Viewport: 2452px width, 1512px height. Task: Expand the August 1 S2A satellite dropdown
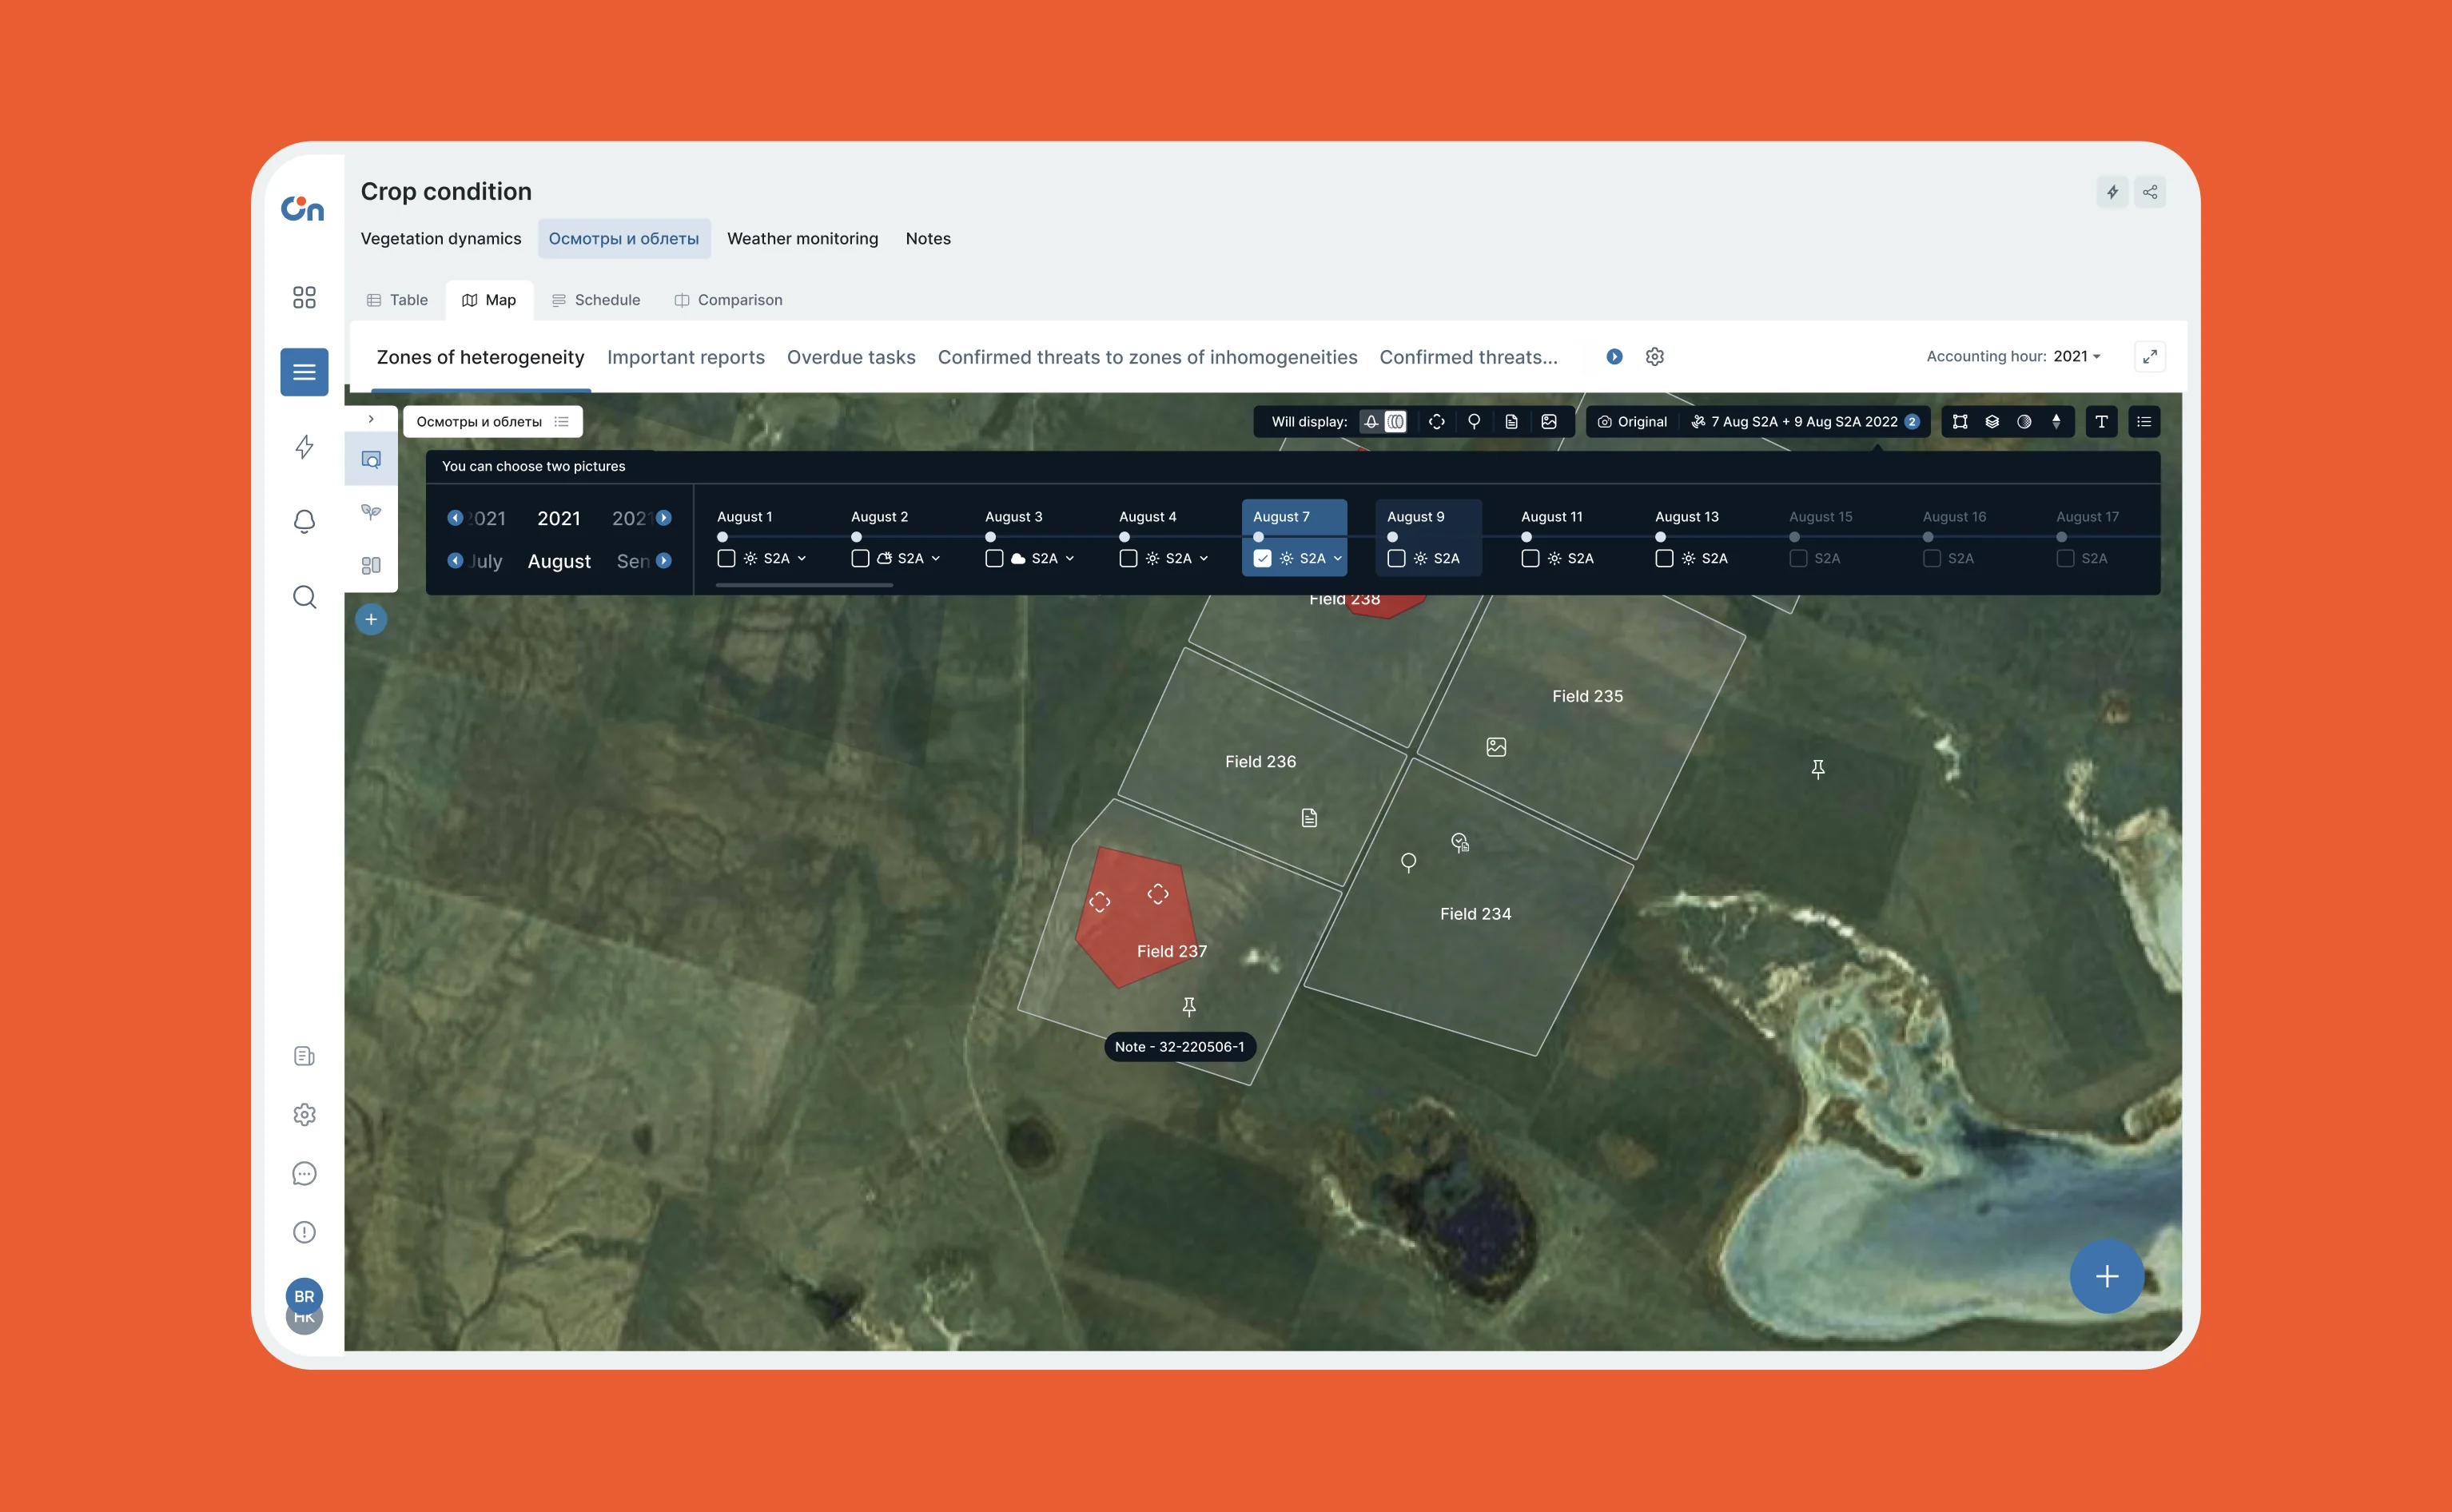pos(802,559)
